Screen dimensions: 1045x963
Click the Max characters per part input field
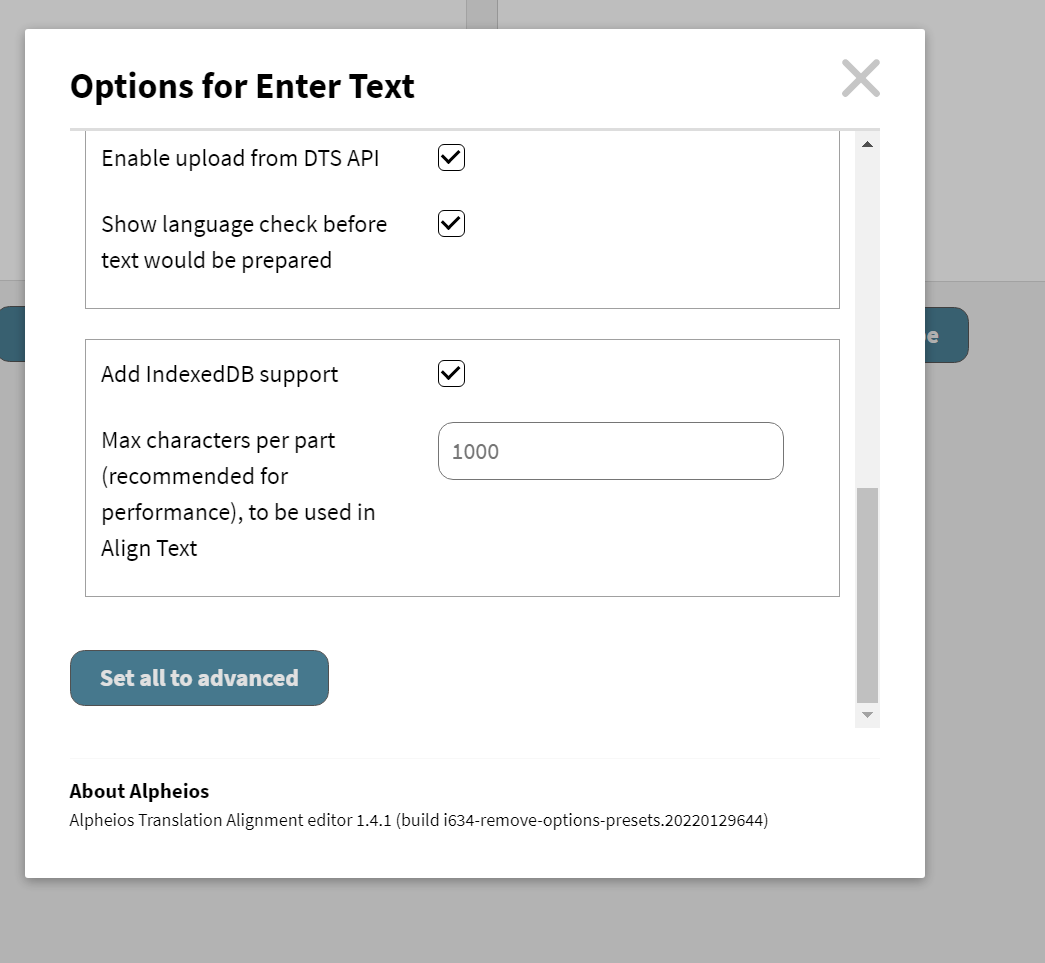click(610, 451)
